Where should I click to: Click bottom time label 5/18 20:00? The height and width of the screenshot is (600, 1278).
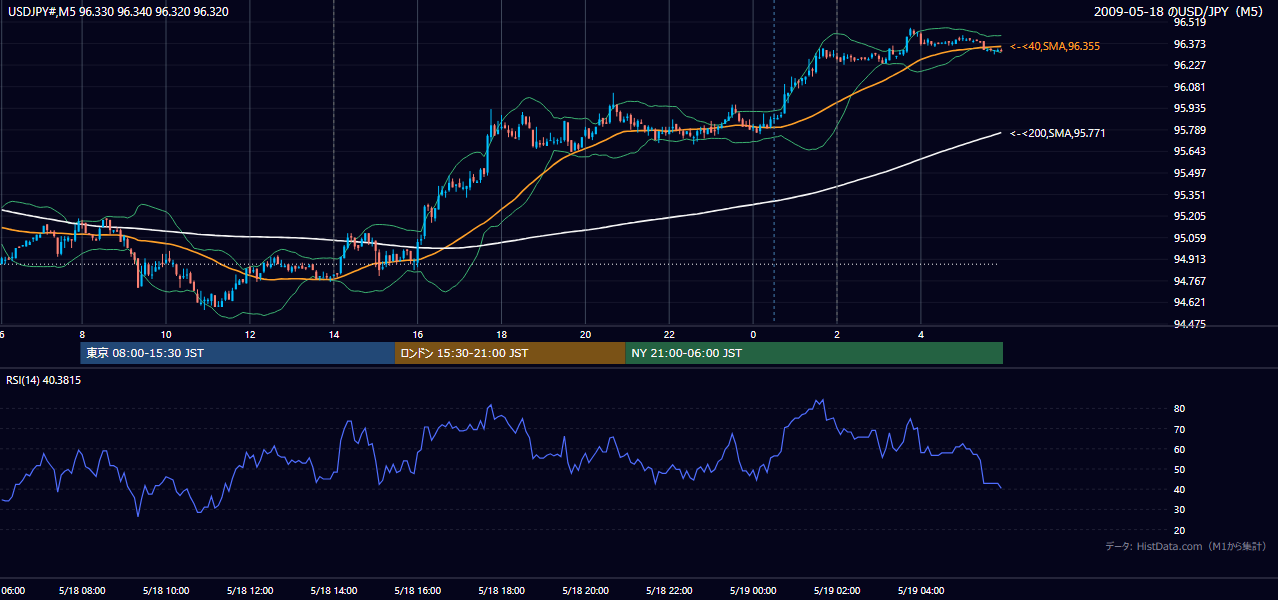(586, 590)
